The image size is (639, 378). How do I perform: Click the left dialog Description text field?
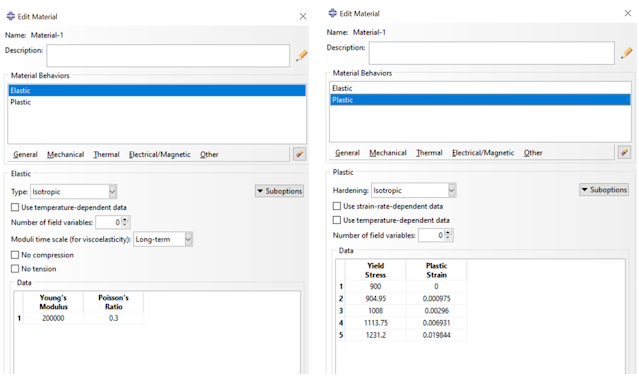[168, 56]
